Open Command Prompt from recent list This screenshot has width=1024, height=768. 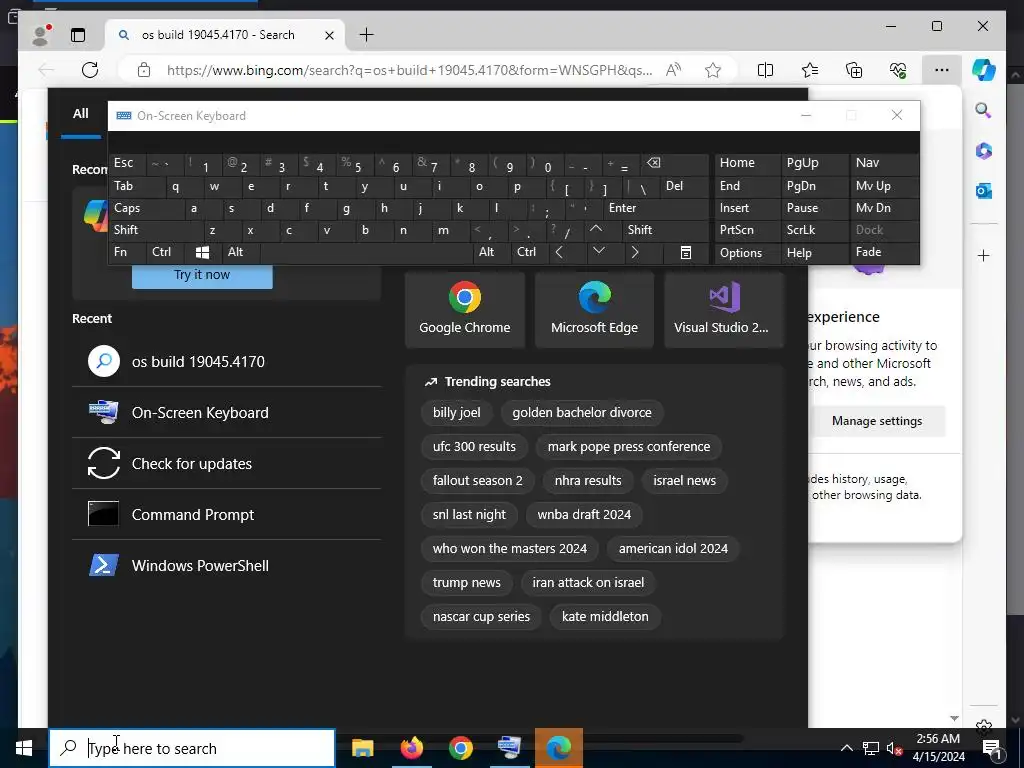(227, 514)
